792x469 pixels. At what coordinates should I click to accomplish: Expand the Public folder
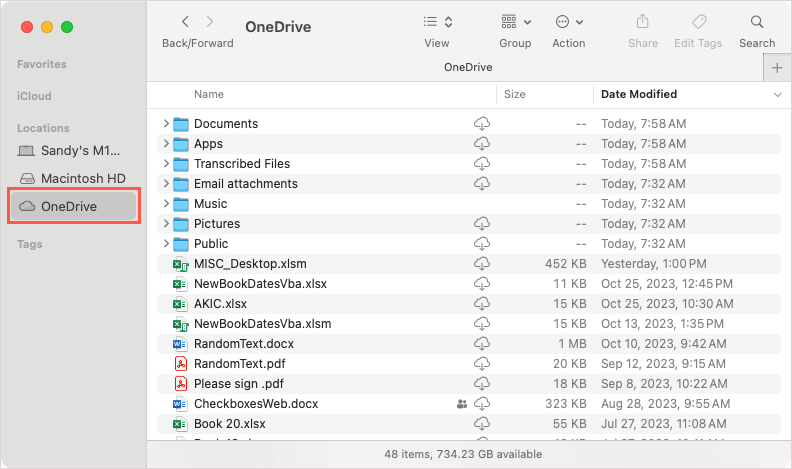pyautogui.click(x=166, y=243)
